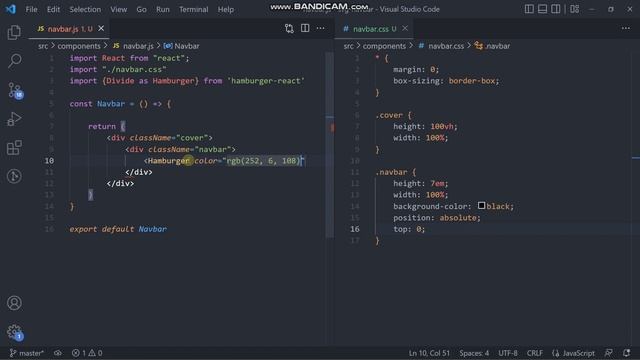The height and width of the screenshot is (360, 640).
Task: Open the Run menu
Action: tap(162, 9)
